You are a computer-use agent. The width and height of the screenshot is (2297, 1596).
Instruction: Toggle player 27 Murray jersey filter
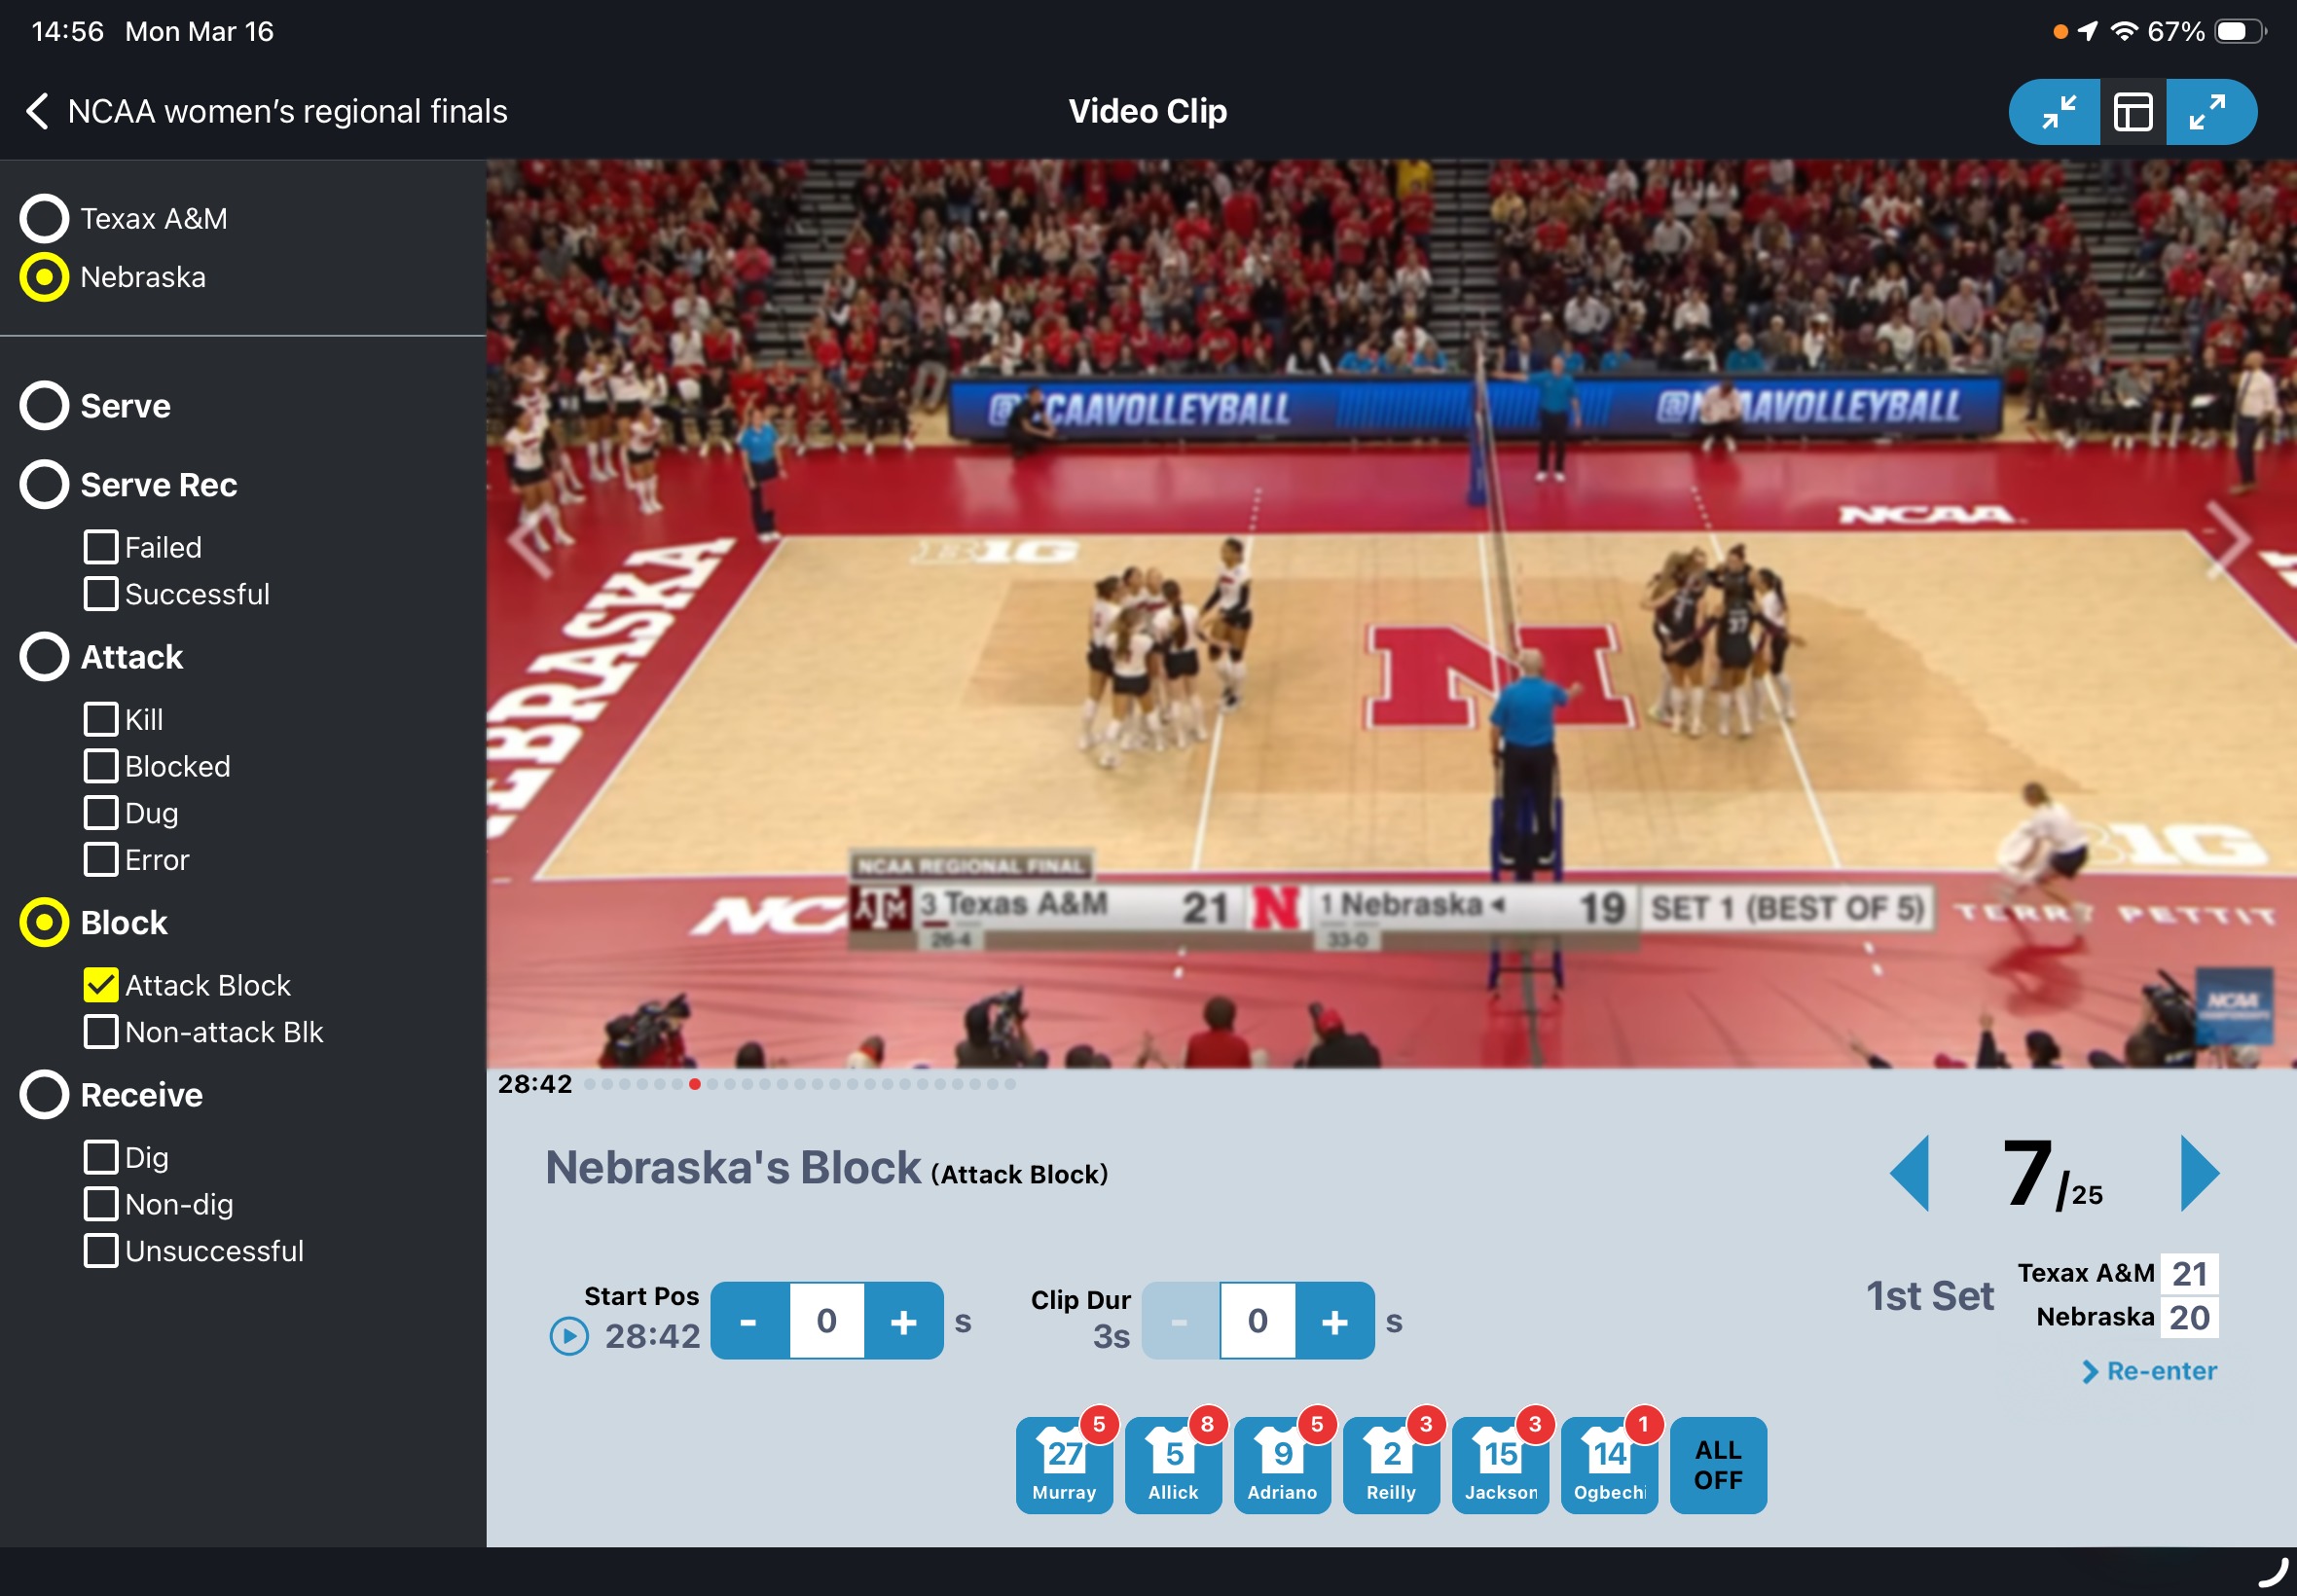[x=1063, y=1465]
